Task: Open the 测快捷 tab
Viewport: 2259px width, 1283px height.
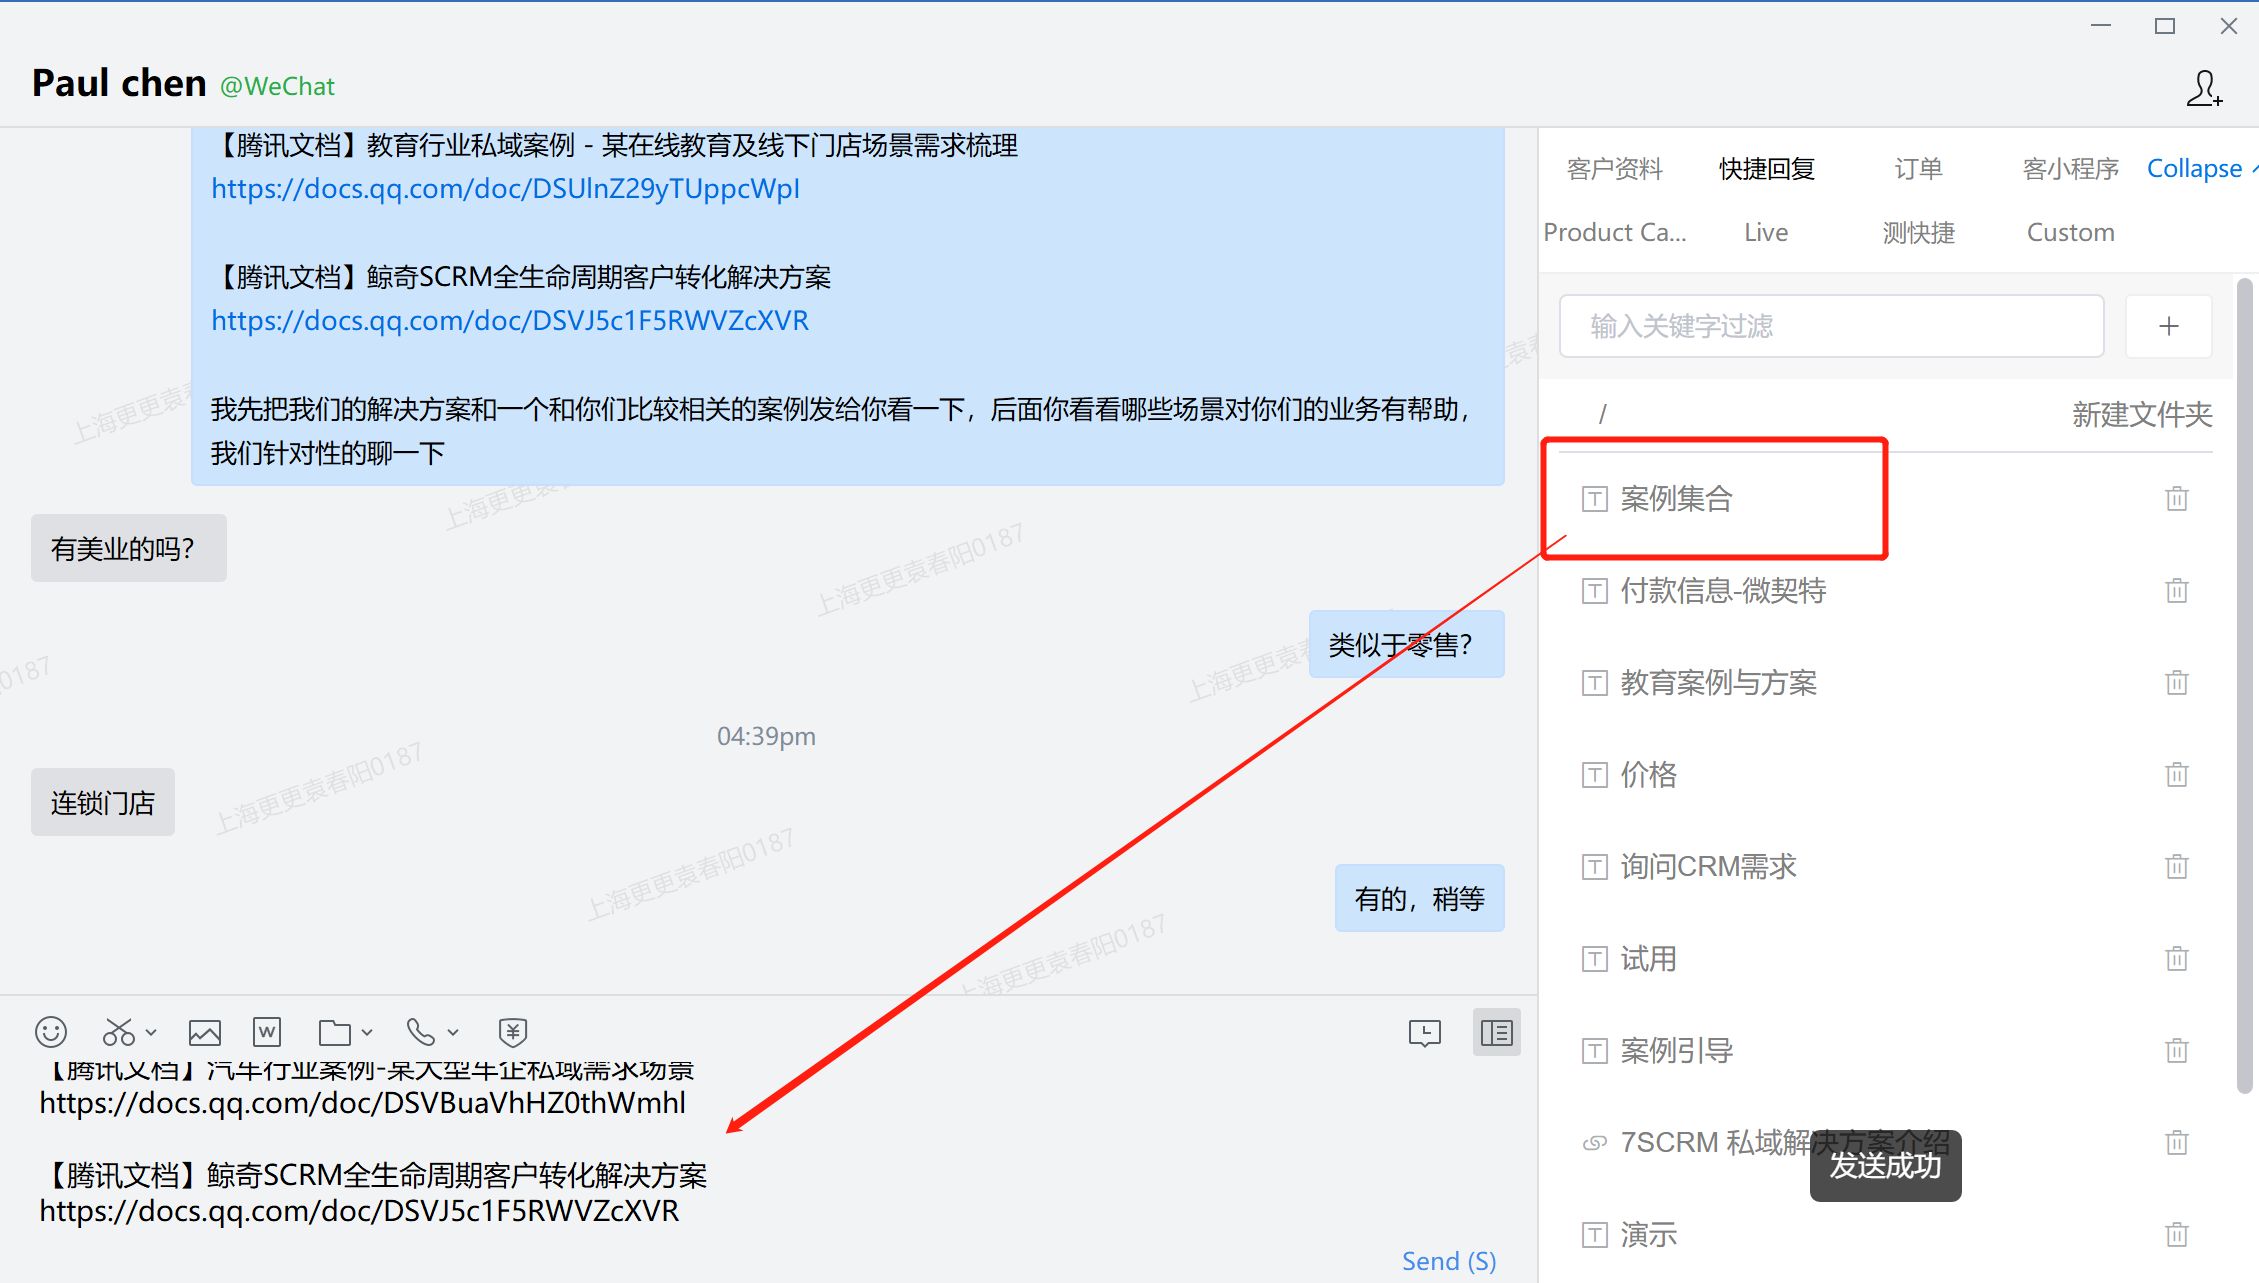Action: tap(1919, 232)
